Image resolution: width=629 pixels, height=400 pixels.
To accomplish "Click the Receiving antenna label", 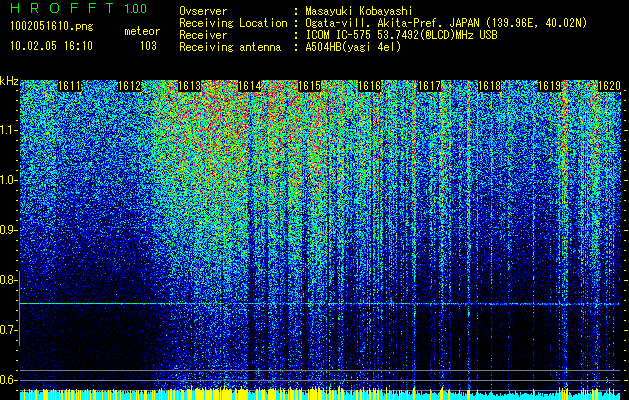I will point(230,47).
